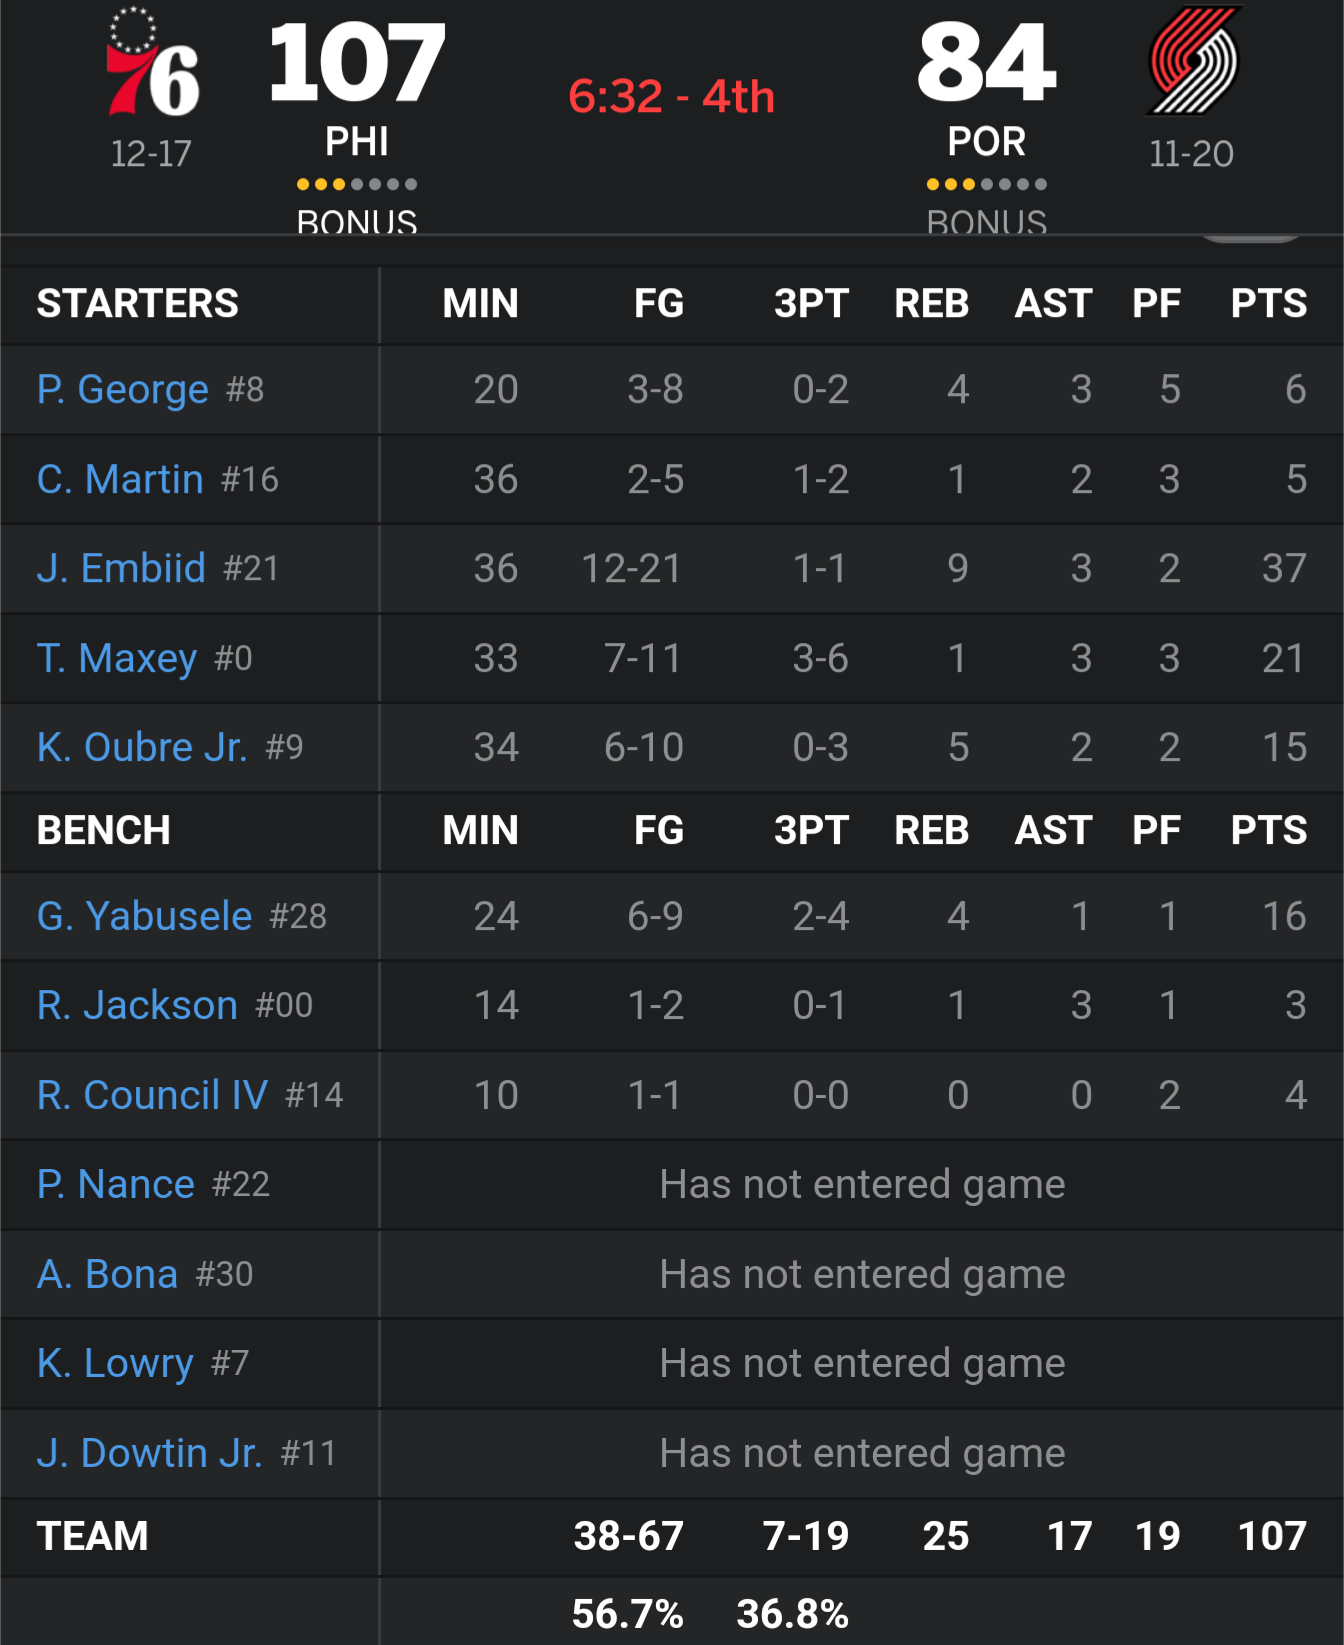This screenshot has width=1344, height=1645.
Task: Tap the PHI timeout dots indicator
Action: point(357,184)
